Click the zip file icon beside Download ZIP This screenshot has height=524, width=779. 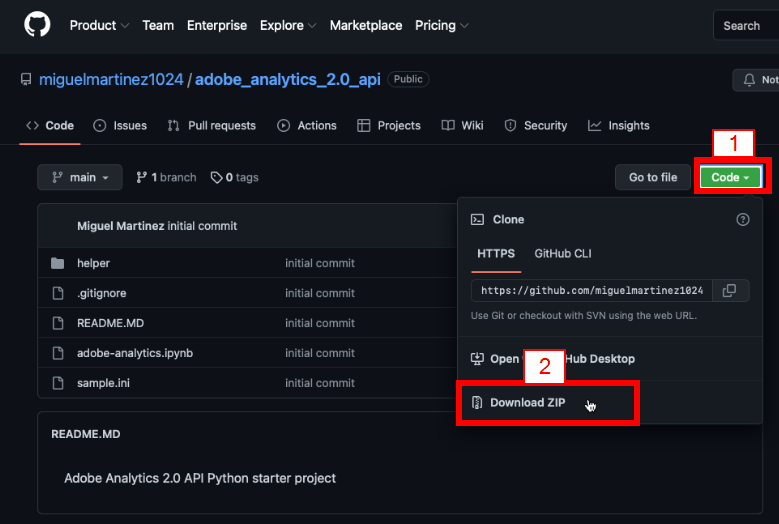(477, 402)
